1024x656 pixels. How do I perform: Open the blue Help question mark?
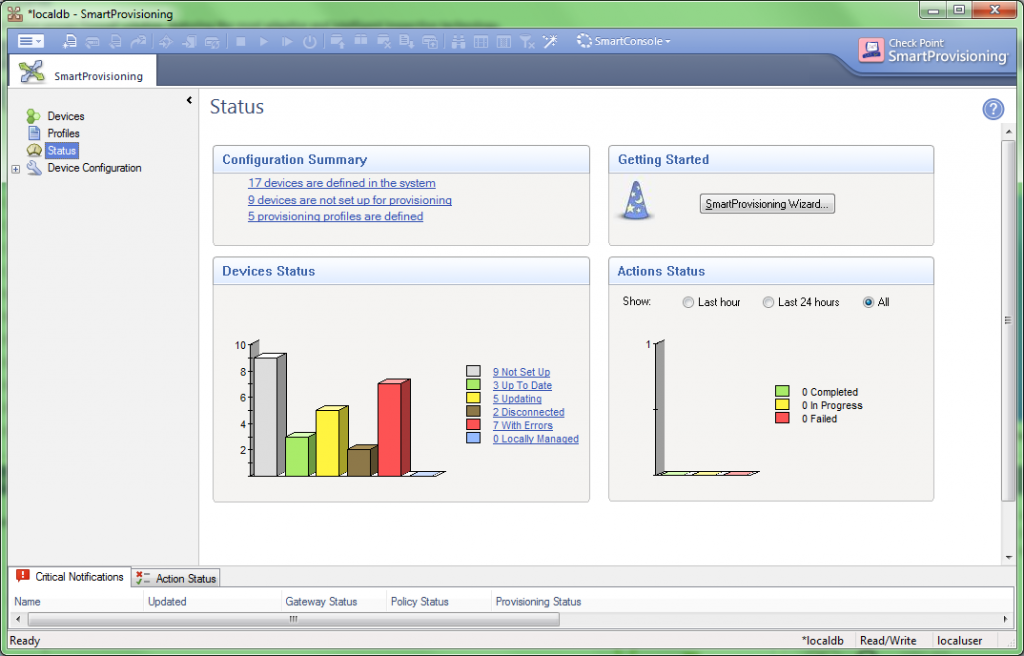coord(993,109)
